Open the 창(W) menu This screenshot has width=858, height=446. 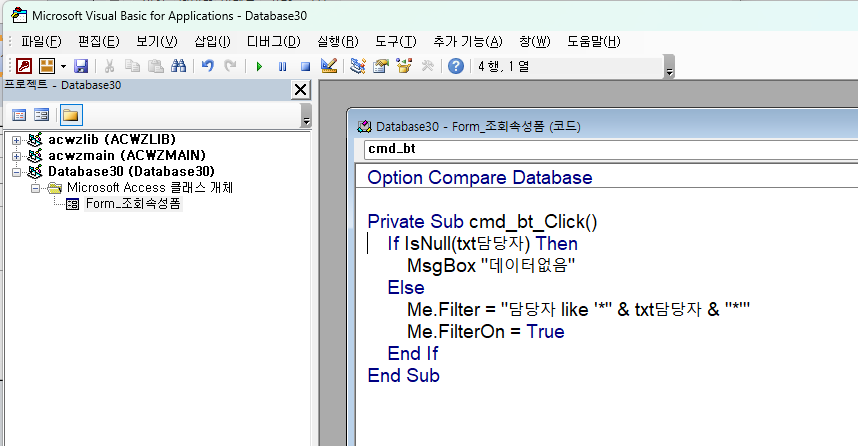click(535, 42)
